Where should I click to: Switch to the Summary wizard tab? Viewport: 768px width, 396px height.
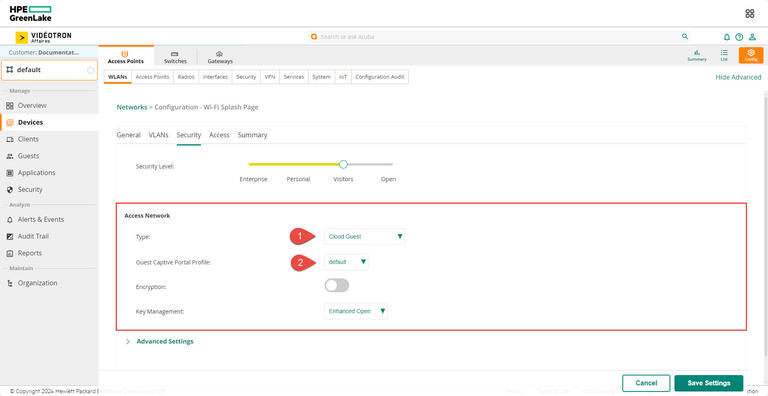[x=253, y=135]
